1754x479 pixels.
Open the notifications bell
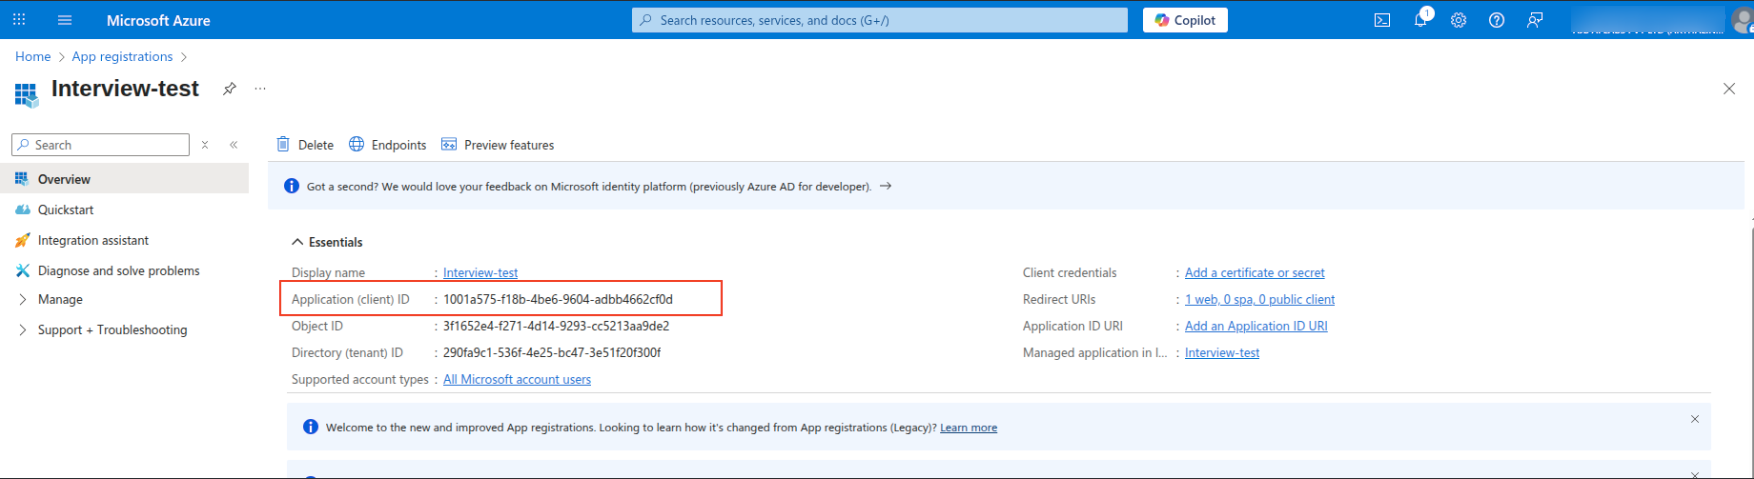tap(1420, 20)
